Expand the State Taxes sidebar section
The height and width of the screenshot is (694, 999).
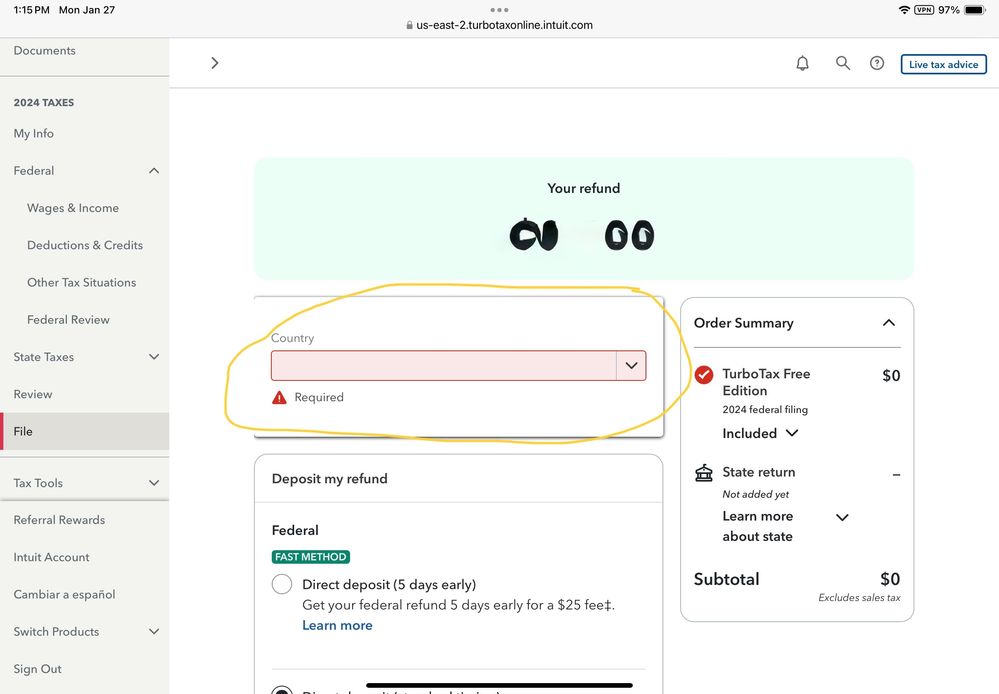pos(154,357)
